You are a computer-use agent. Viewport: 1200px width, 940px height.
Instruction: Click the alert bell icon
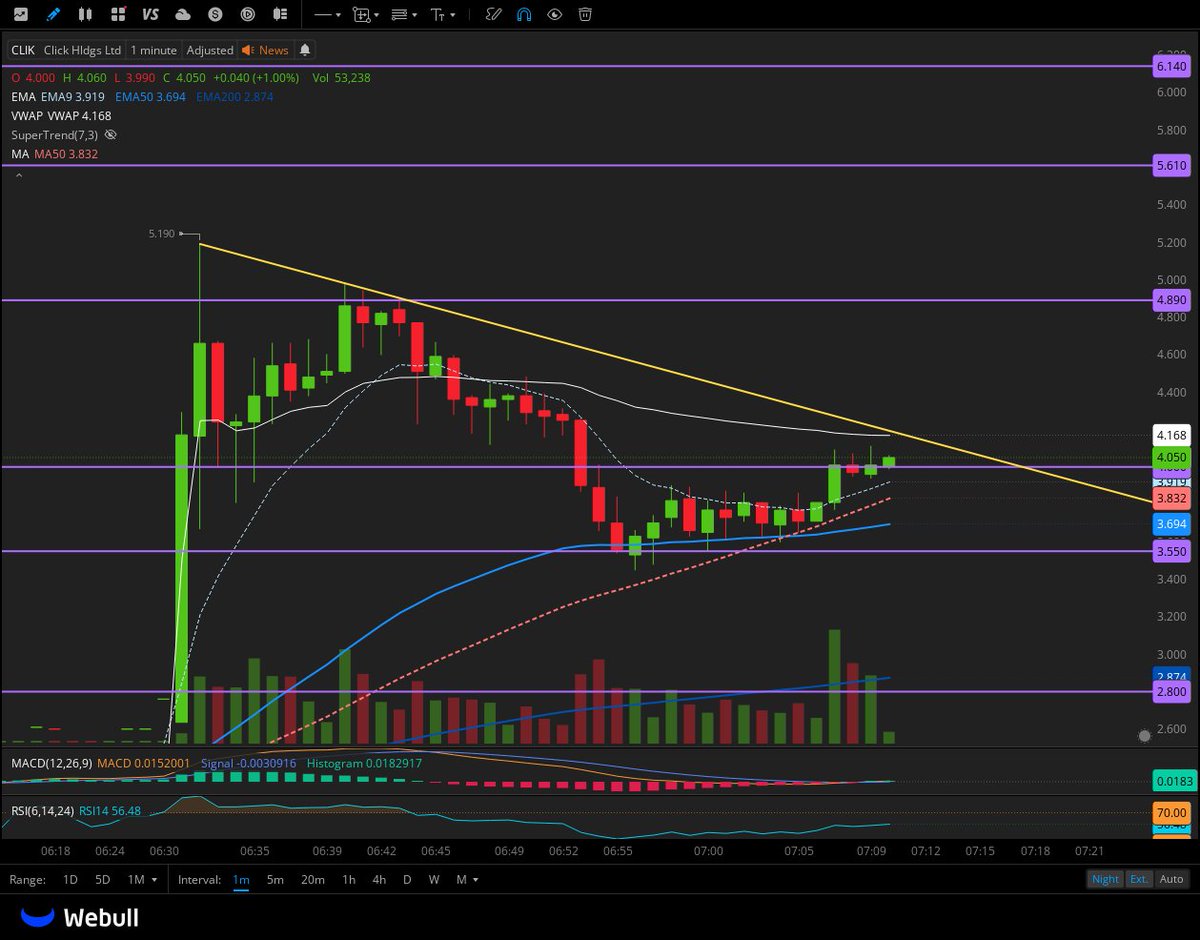click(x=305, y=50)
